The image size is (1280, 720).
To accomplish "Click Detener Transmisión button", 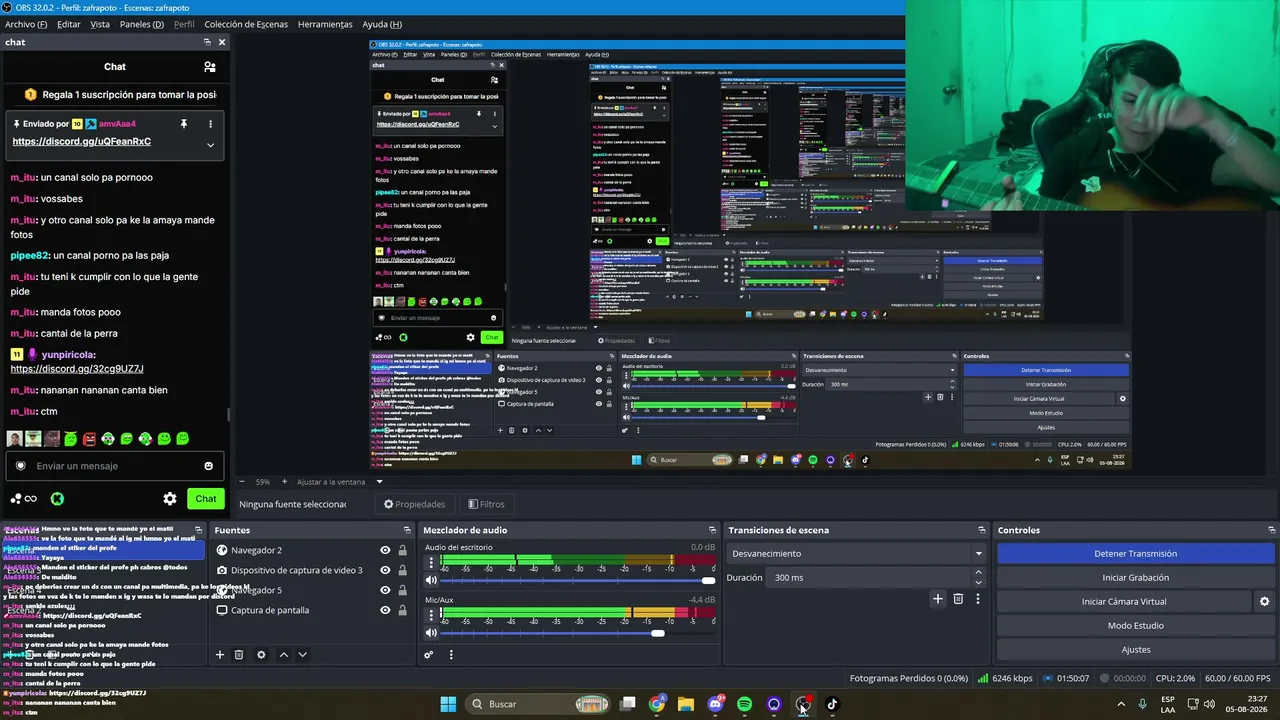I will pos(1136,554).
